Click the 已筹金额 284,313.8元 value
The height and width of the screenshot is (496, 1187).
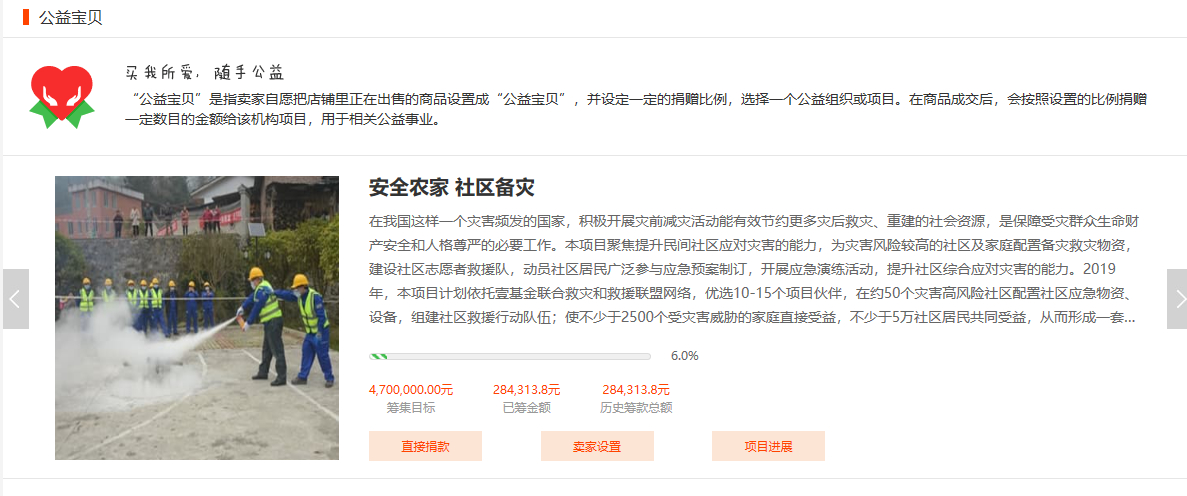pos(527,390)
